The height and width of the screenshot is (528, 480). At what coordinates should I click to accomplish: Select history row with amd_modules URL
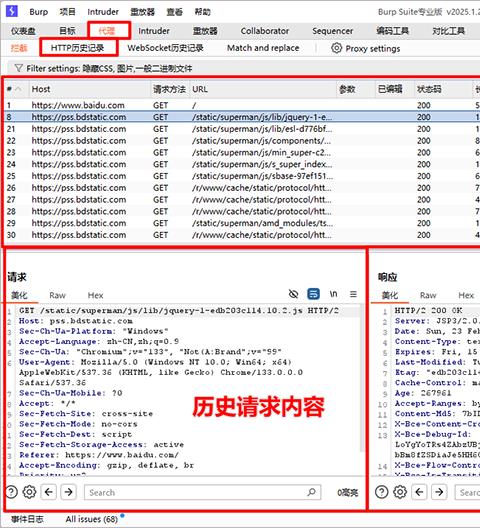pyautogui.click(x=241, y=223)
